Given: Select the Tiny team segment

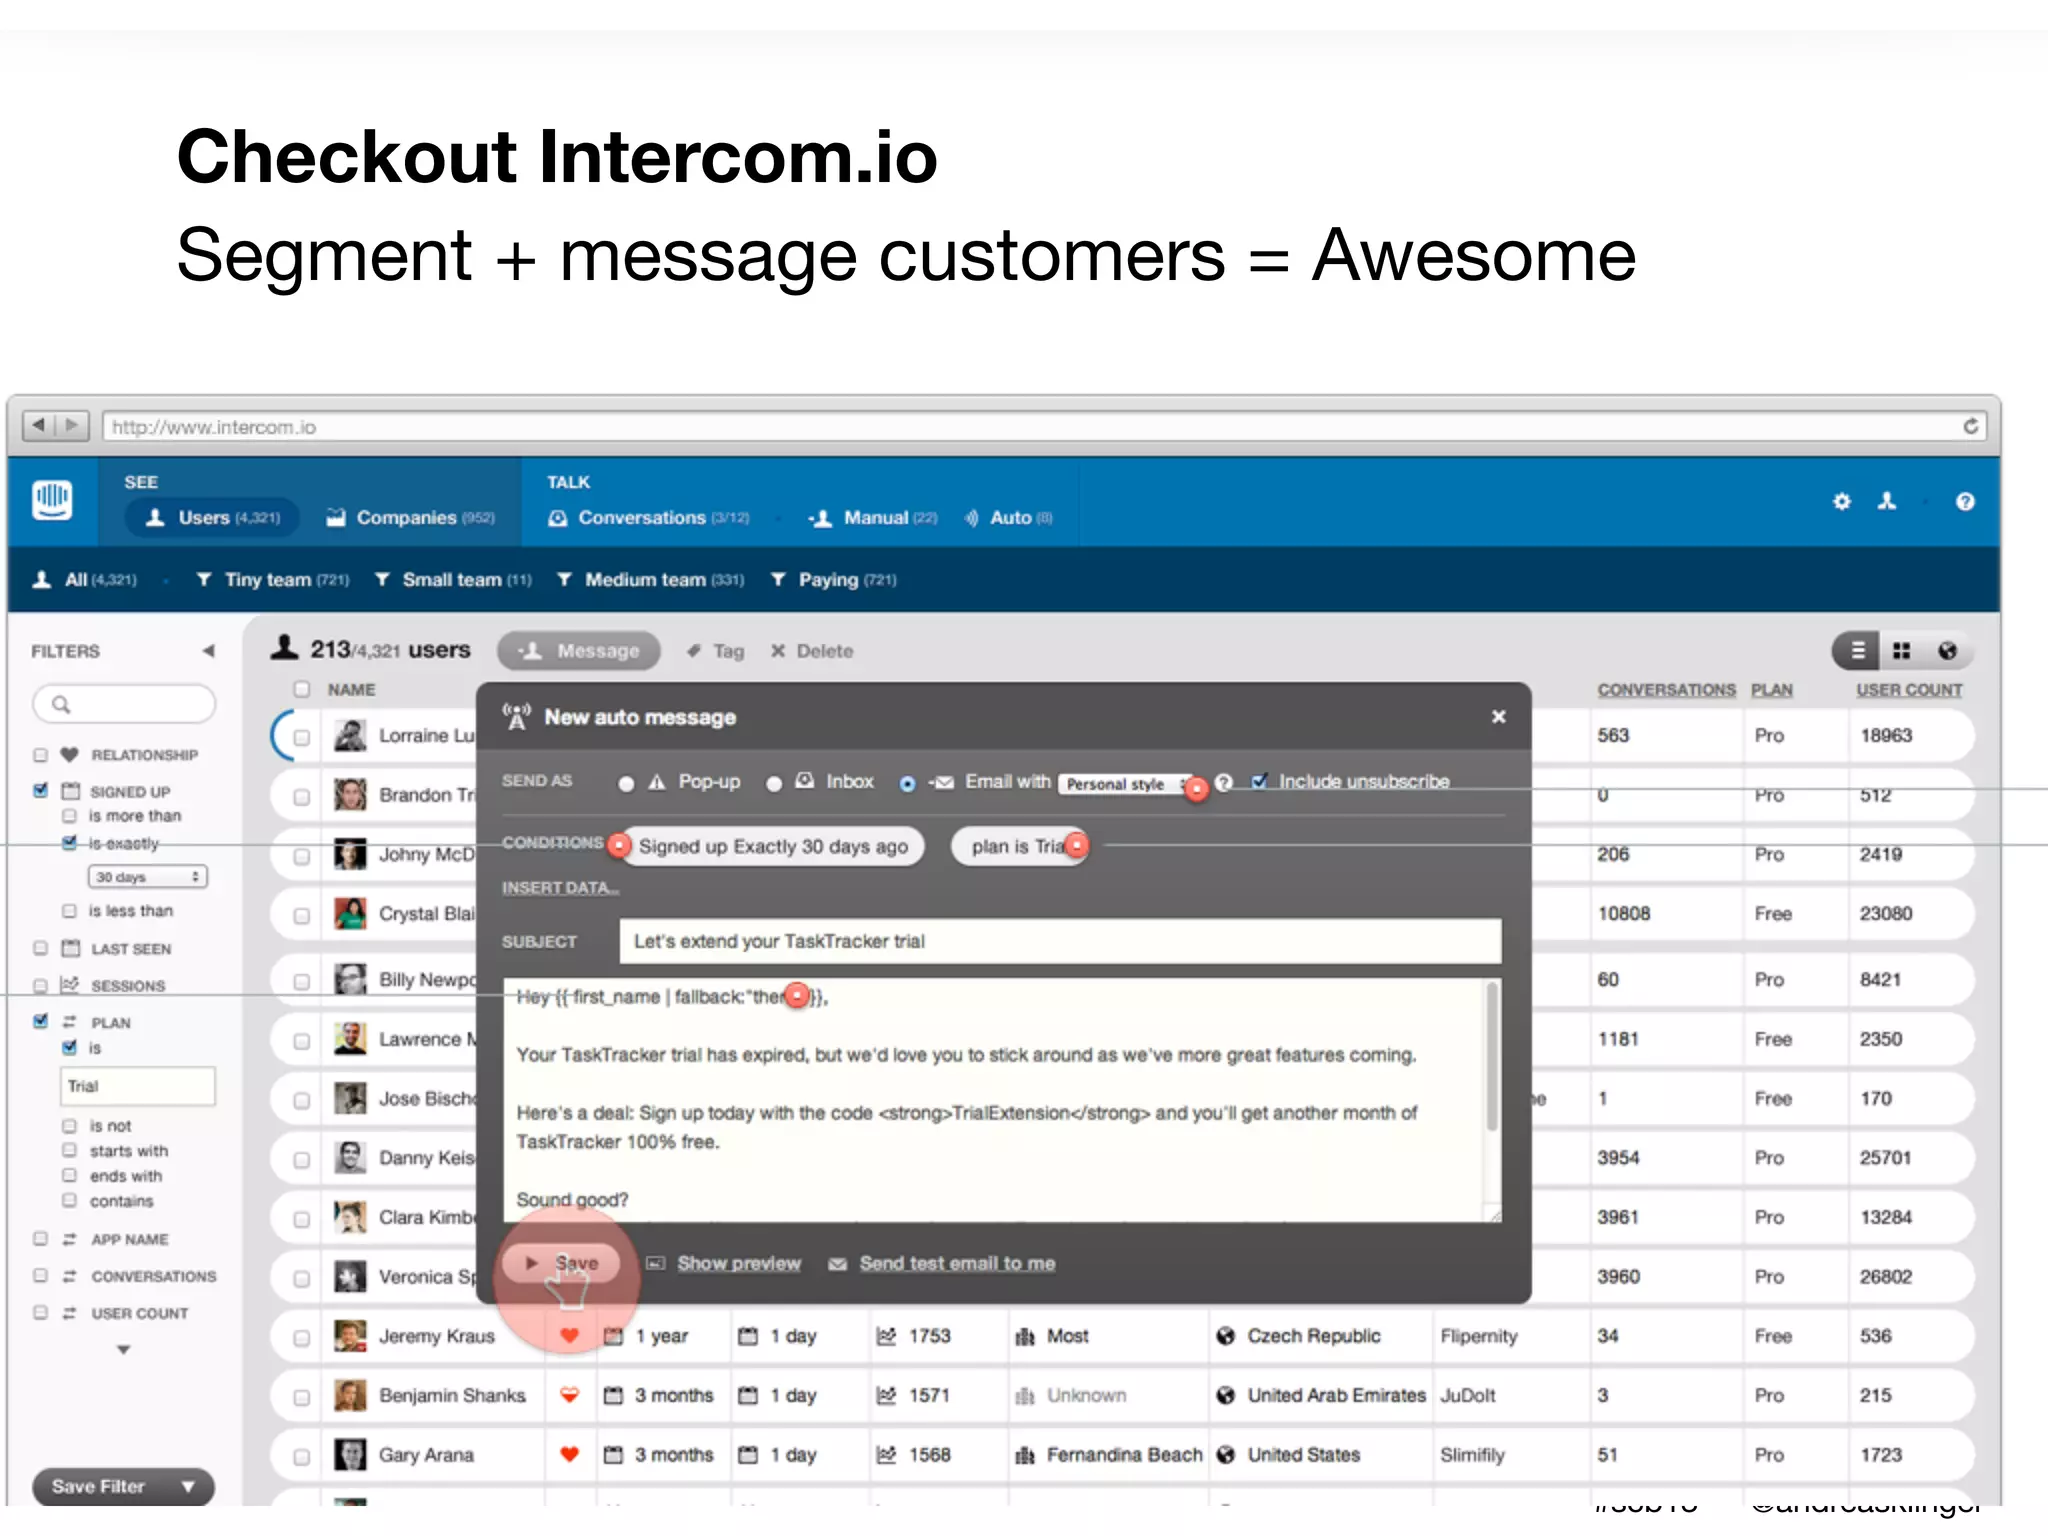Looking at the screenshot, I should pyautogui.click(x=272, y=580).
